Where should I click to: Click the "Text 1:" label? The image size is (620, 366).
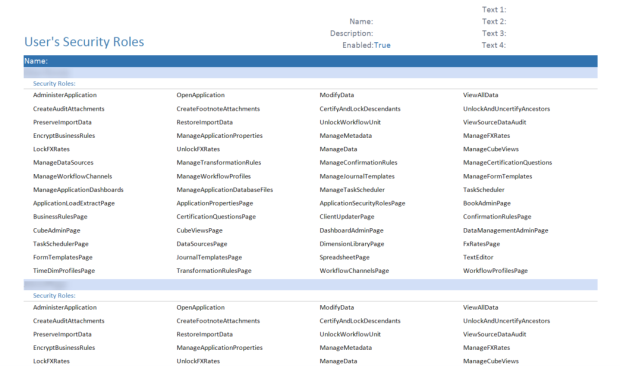point(494,9)
